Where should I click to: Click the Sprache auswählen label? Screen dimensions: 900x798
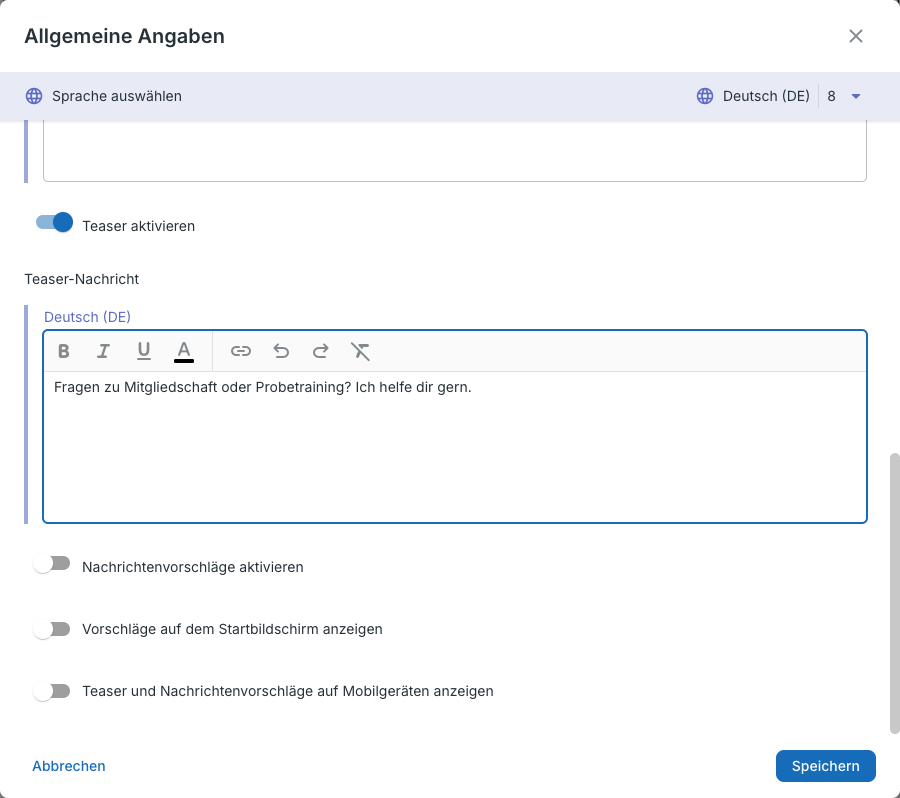[x=117, y=96]
